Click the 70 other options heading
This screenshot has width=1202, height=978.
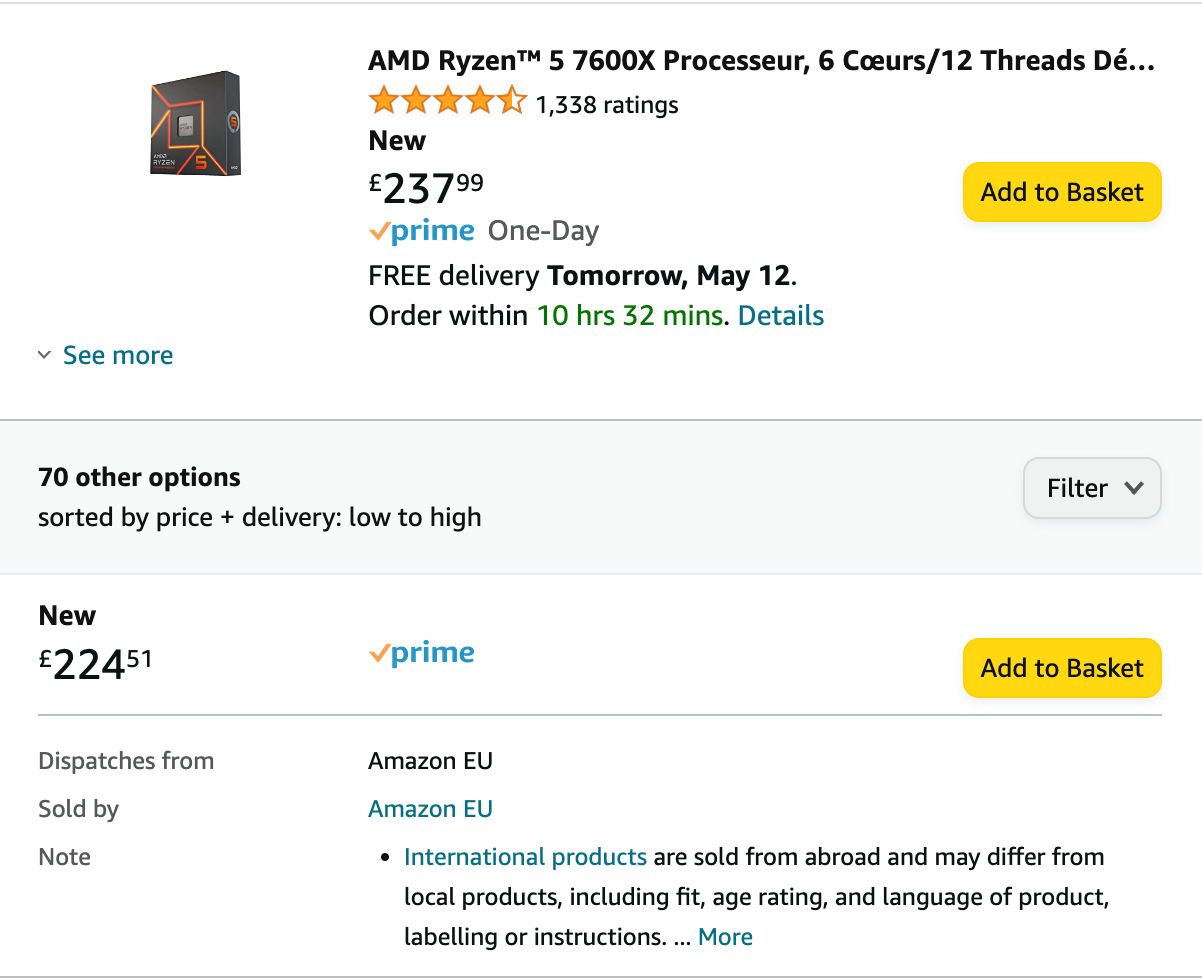pos(140,477)
